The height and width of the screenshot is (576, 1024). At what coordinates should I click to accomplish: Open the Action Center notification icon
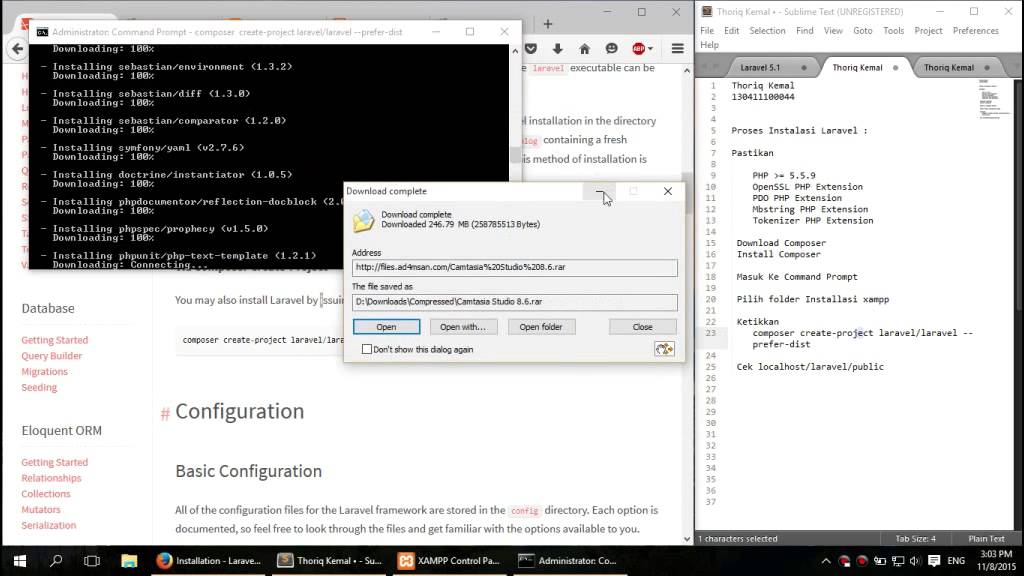934,561
